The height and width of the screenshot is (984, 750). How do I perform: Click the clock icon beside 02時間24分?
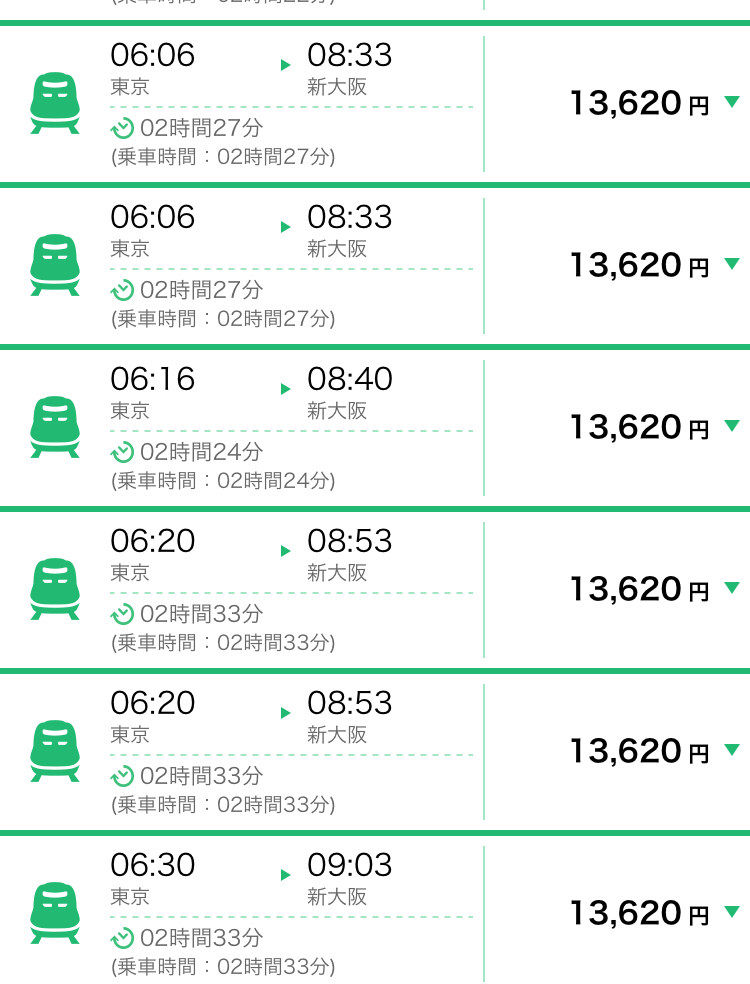pyautogui.click(x=122, y=452)
